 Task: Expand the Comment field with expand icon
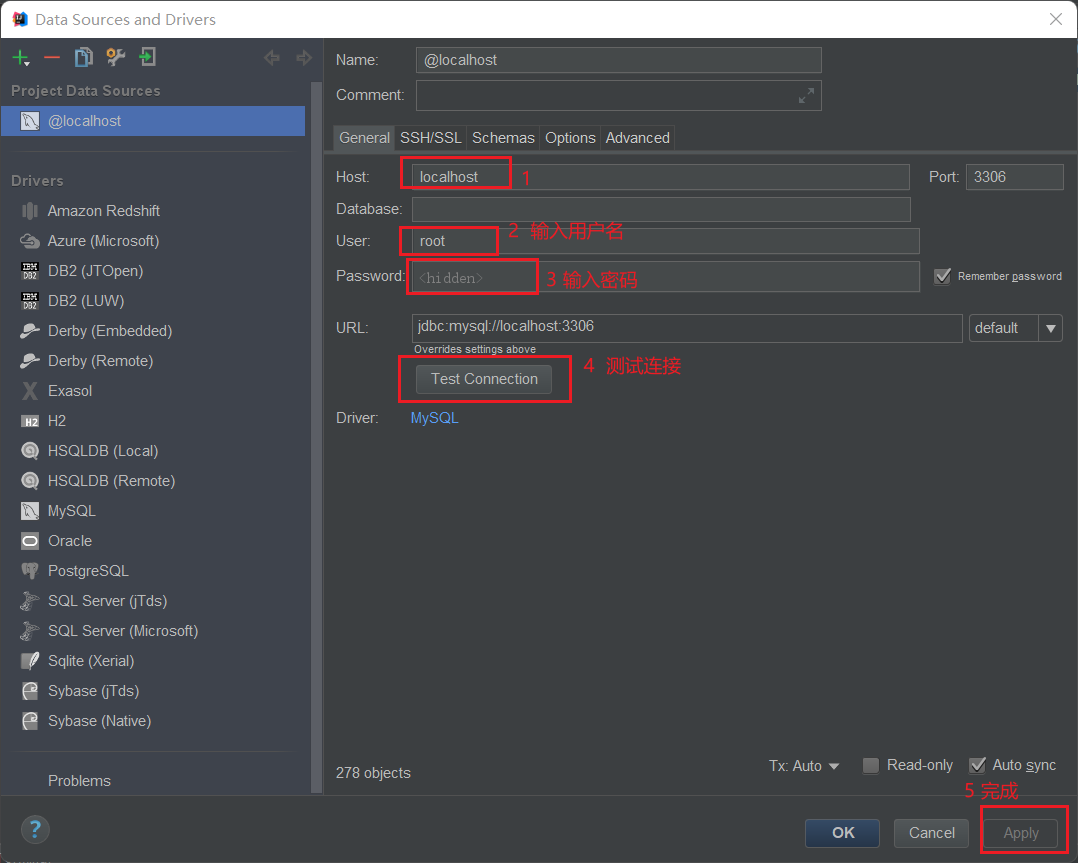(806, 96)
